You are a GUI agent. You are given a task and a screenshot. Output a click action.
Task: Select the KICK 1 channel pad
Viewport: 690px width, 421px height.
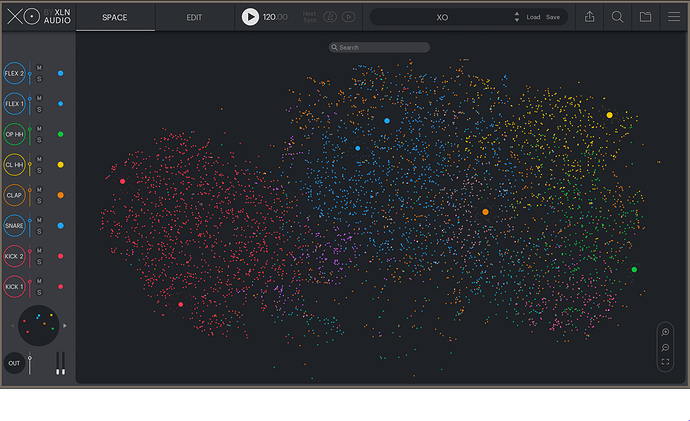(x=14, y=287)
